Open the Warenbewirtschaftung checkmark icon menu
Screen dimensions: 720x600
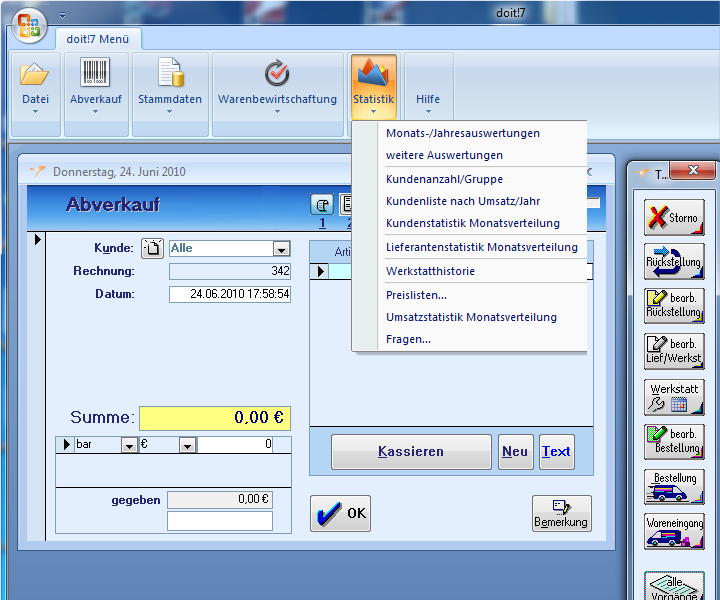pyautogui.click(x=277, y=87)
